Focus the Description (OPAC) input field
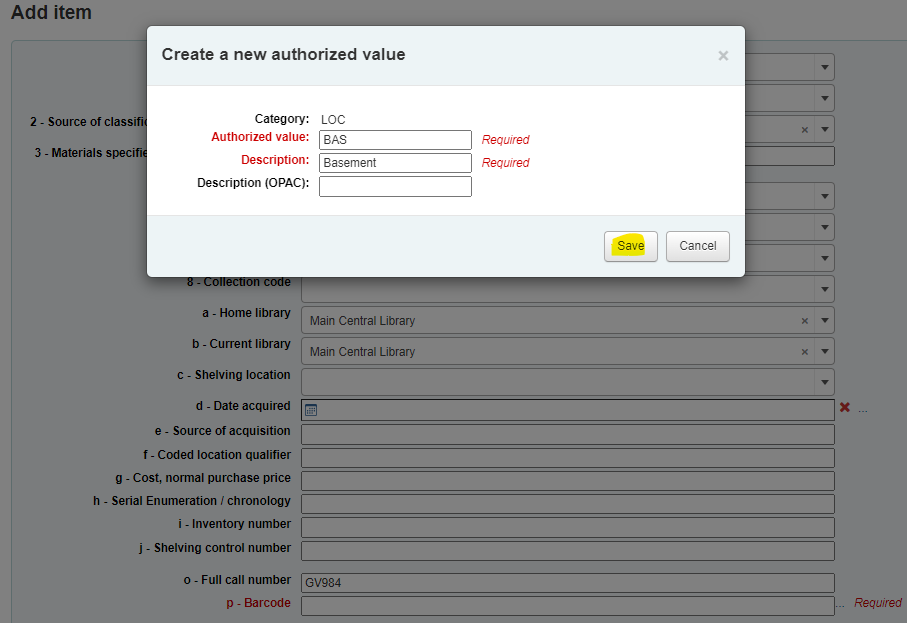The image size is (907, 623). pyautogui.click(x=395, y=186)
